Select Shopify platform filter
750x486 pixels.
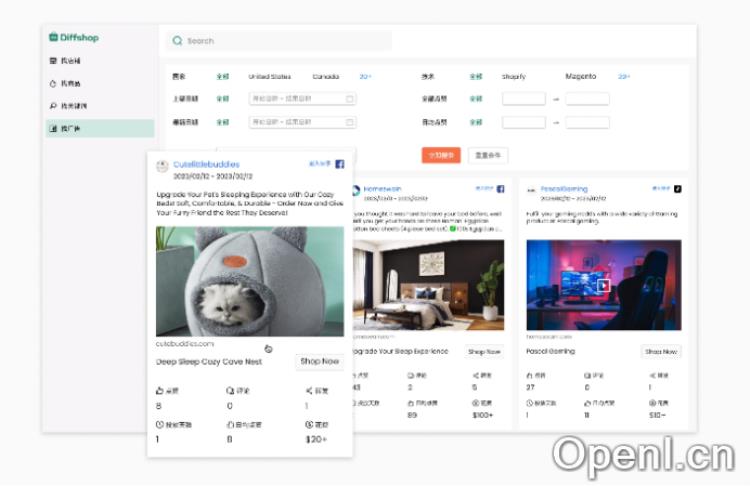(x=513, y=76)
